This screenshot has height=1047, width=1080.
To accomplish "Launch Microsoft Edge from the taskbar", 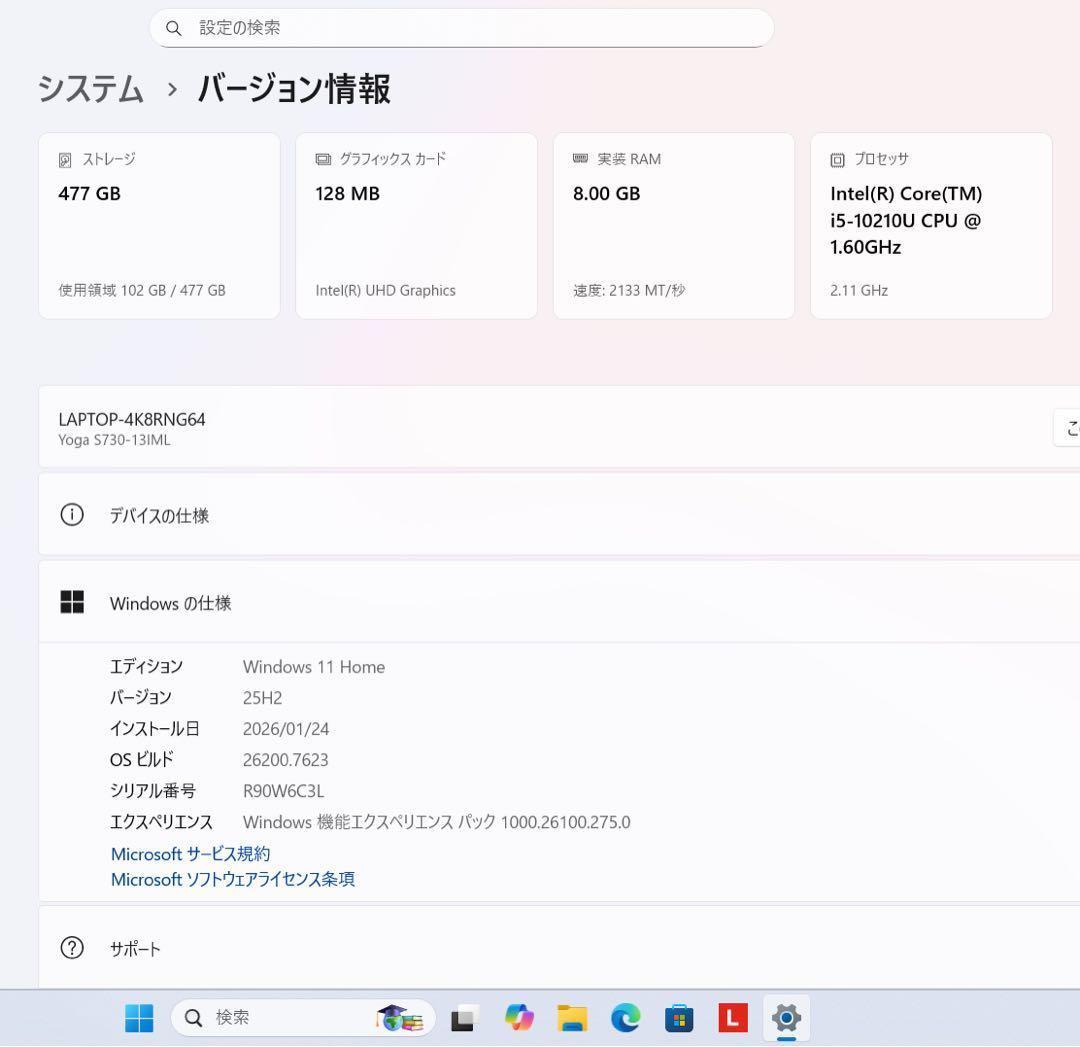I will coord(625,1018).
